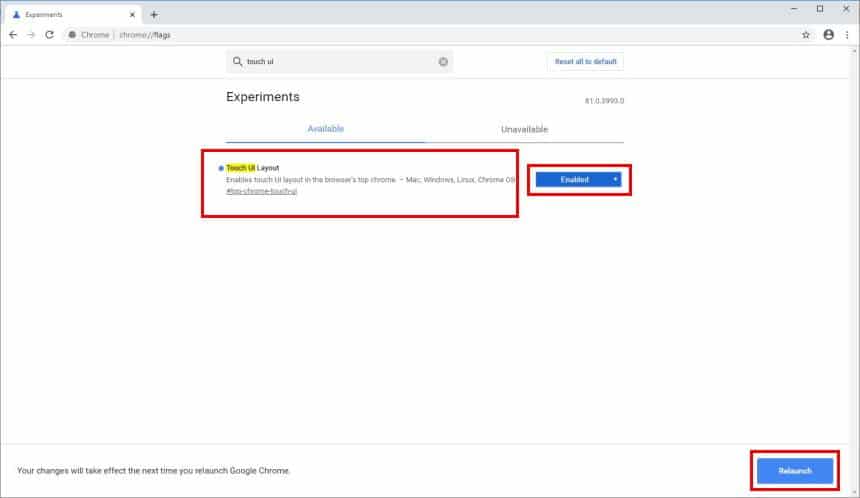Click the relaunch notice message text
The image size is (860, 498).
[153, 471]
